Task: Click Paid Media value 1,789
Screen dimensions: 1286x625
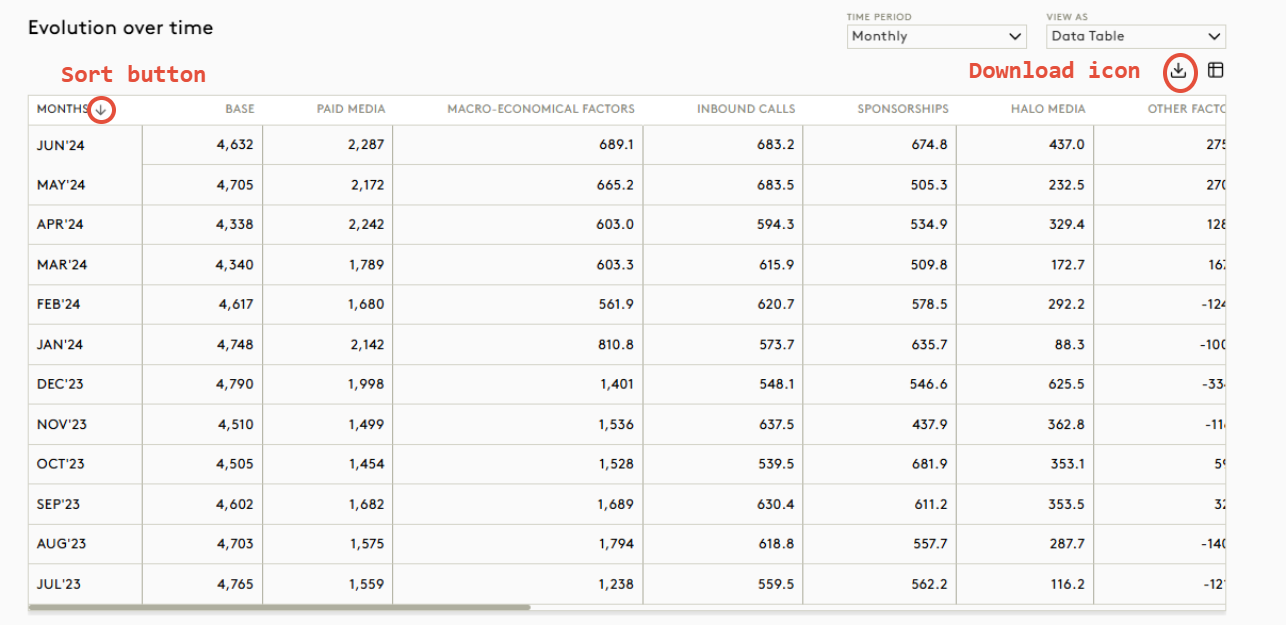Action: pos(366,264)
